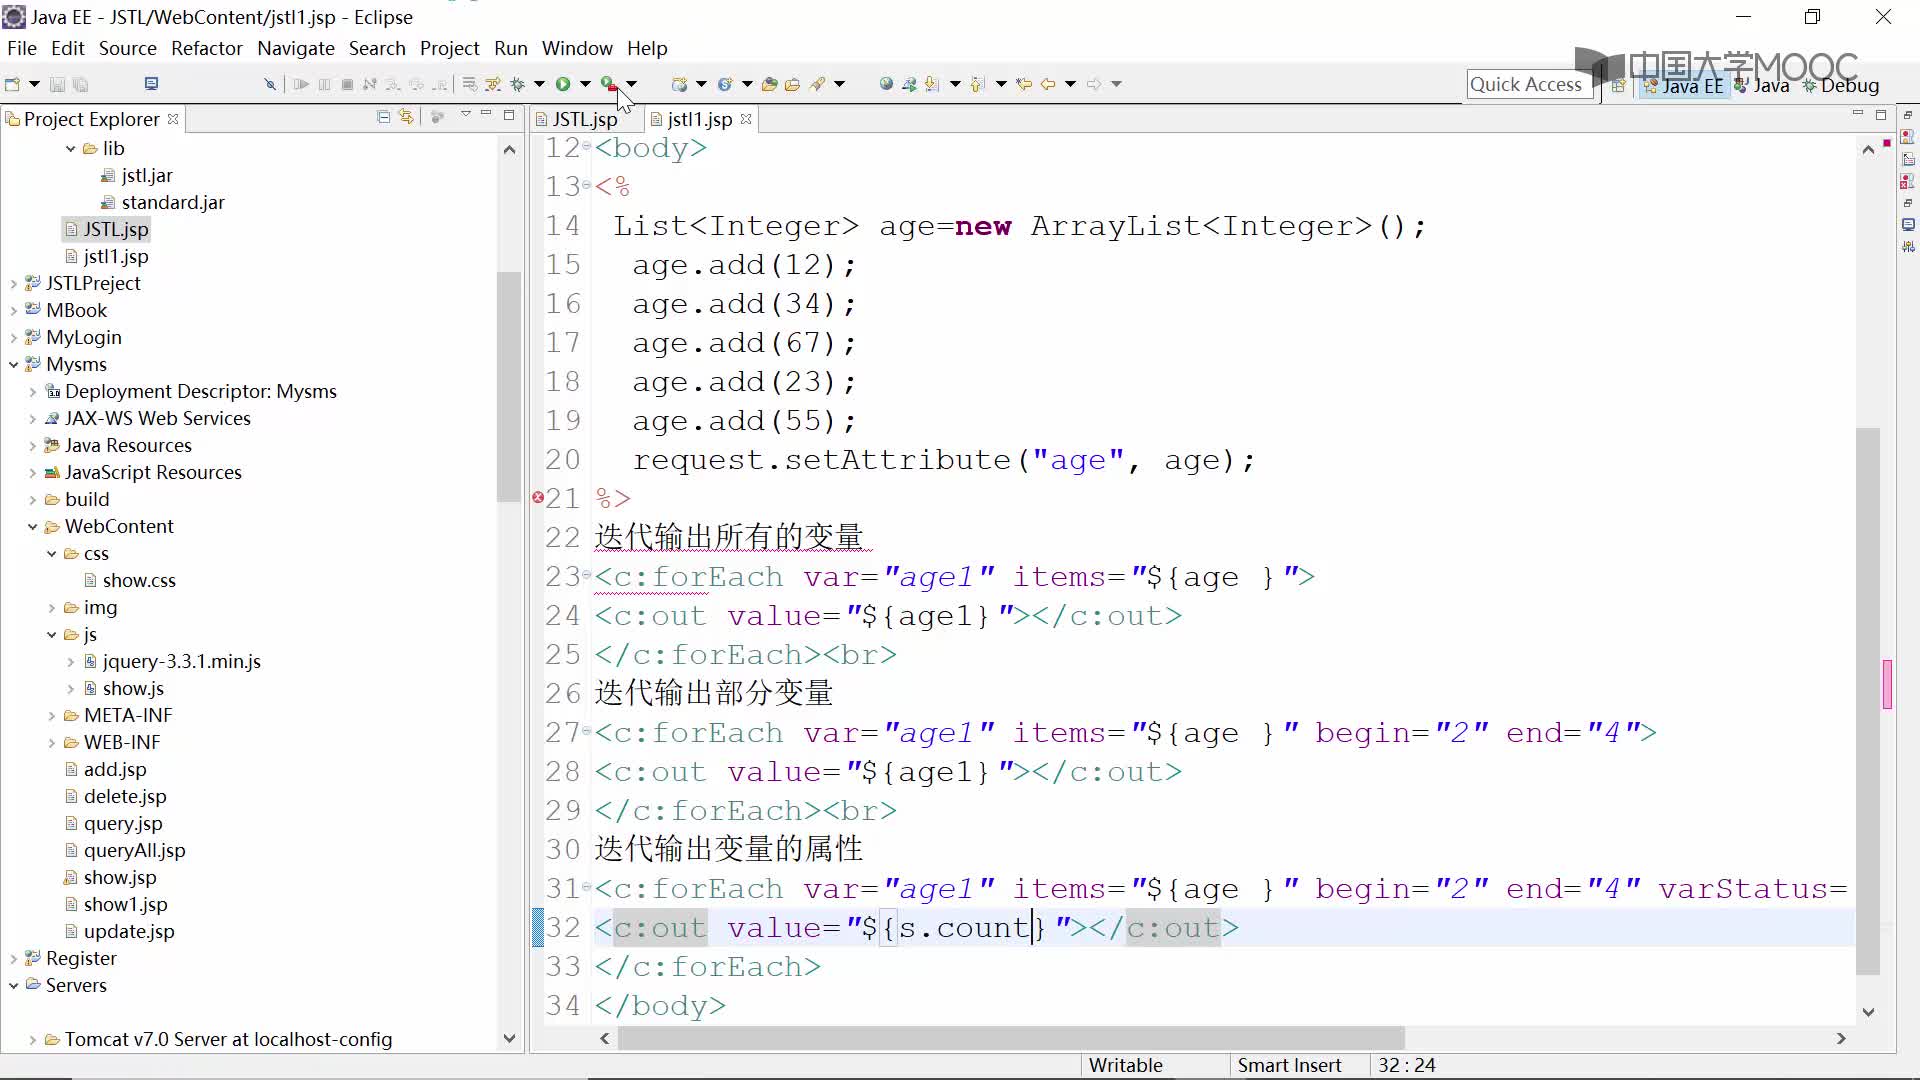Screen dimensions: 1920x1080
Task: Switch to the Java perspective
Action: tap(1762, 86)
